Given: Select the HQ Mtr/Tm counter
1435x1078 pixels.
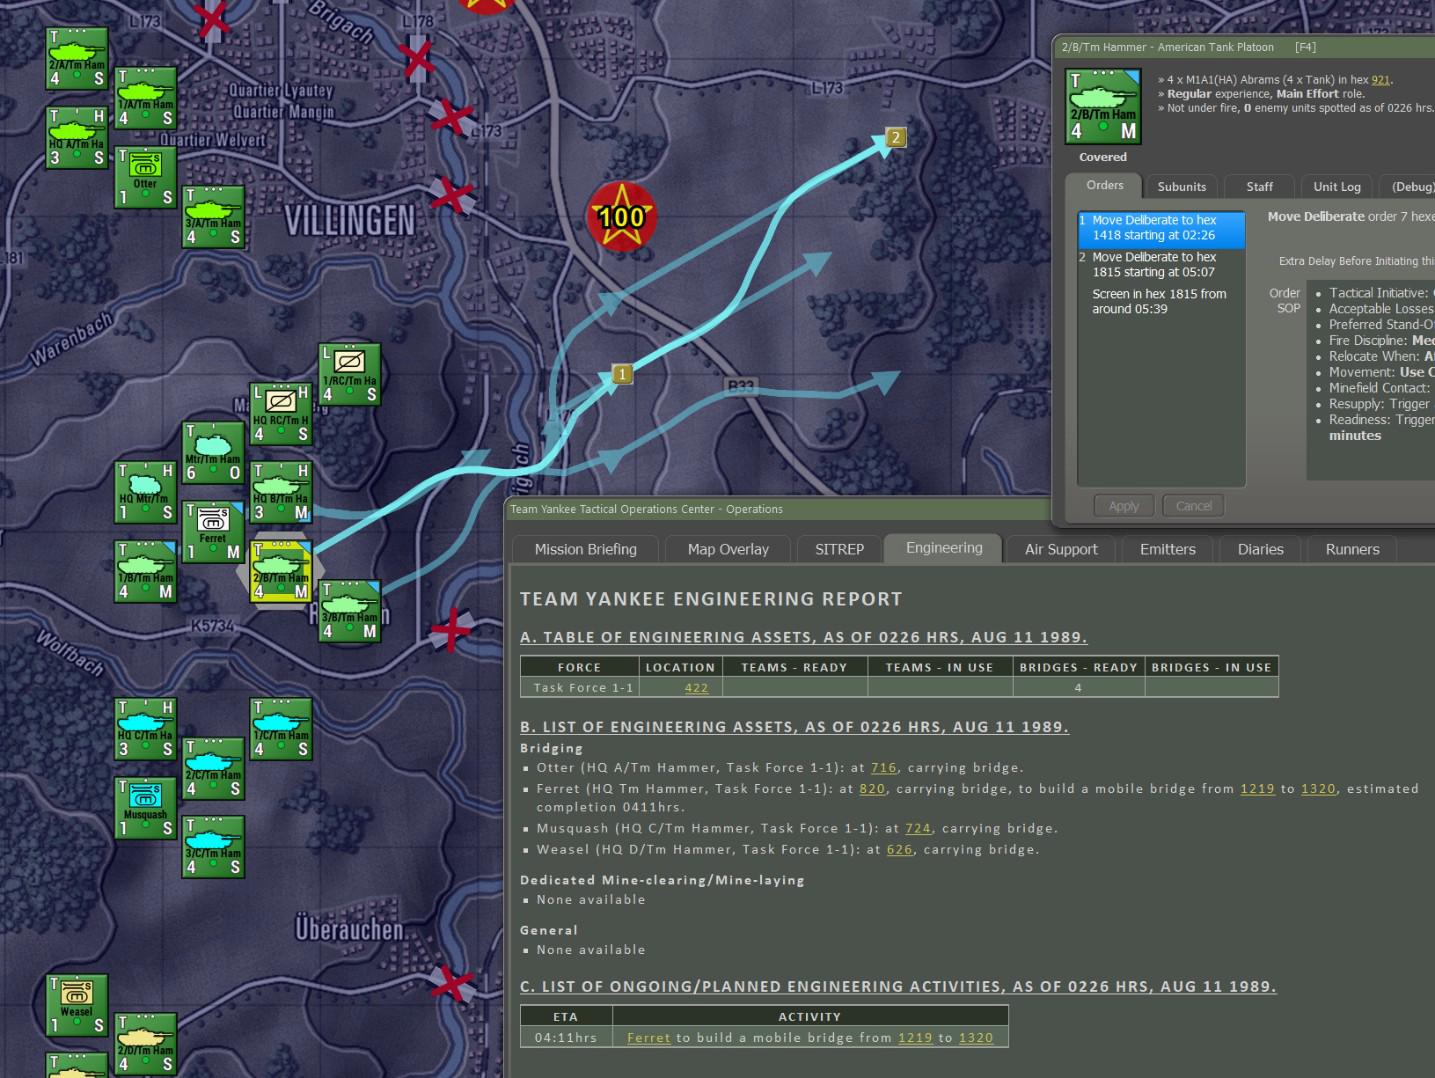Looking at the screenshot, I should (x=146, y=492).
